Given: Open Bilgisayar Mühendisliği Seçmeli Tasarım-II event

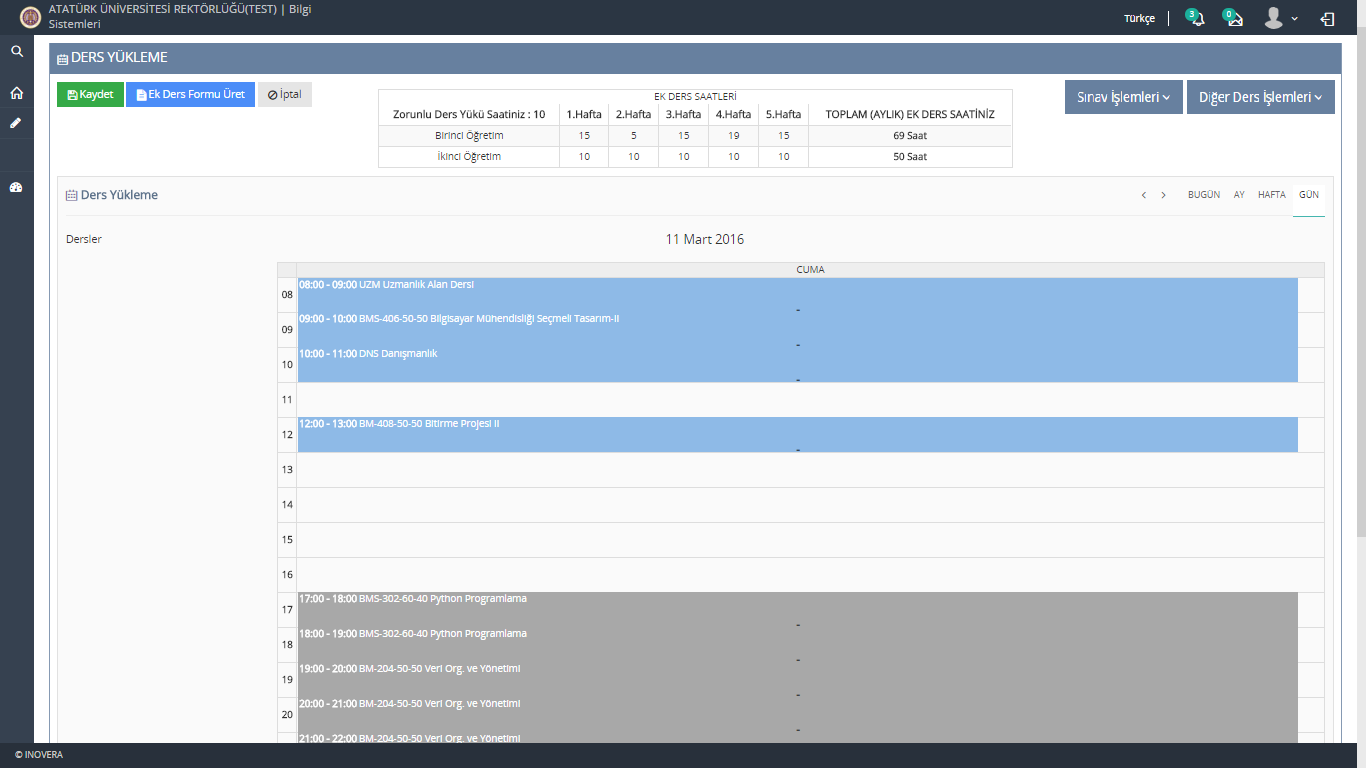Looking at the screenshot, I should 797,330.
